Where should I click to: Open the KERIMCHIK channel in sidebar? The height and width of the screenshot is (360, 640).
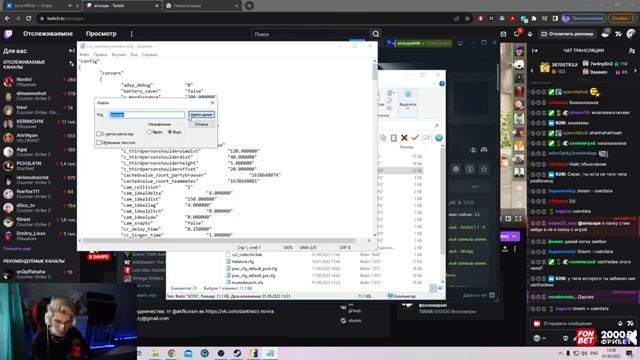[39, 124]
